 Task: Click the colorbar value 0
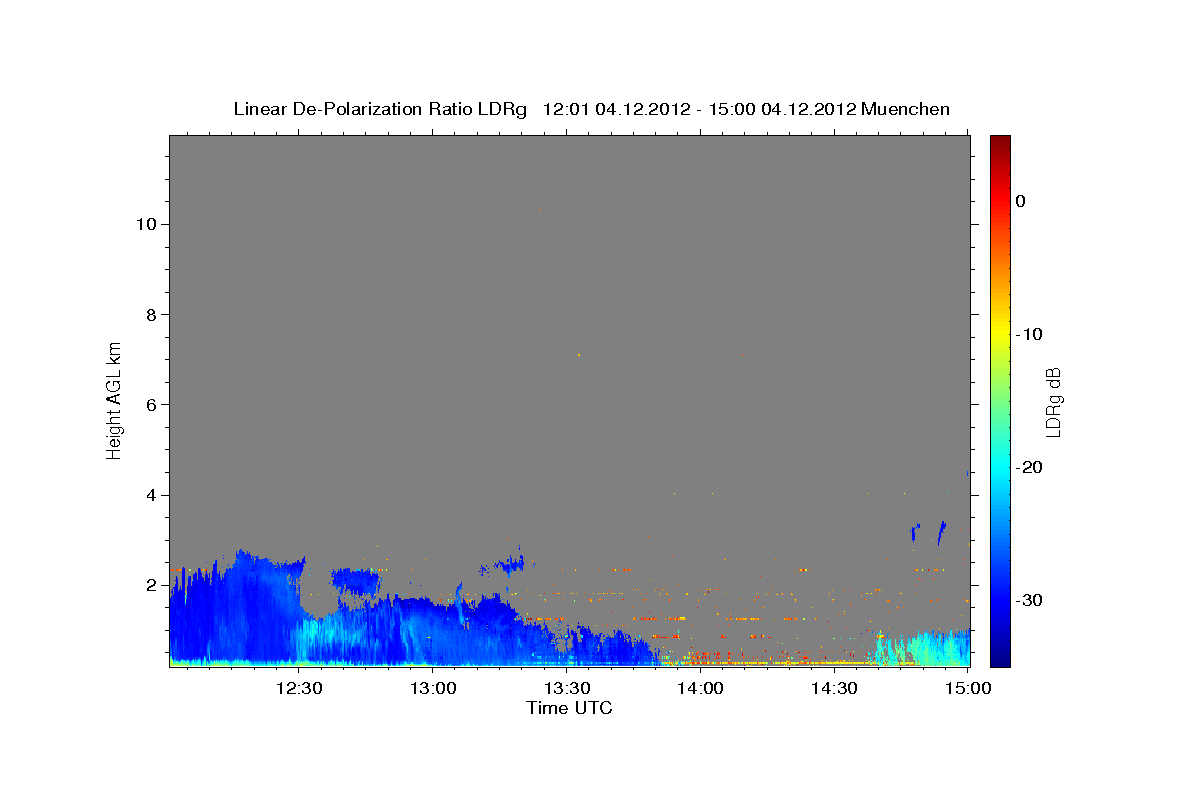point(1021,201)
